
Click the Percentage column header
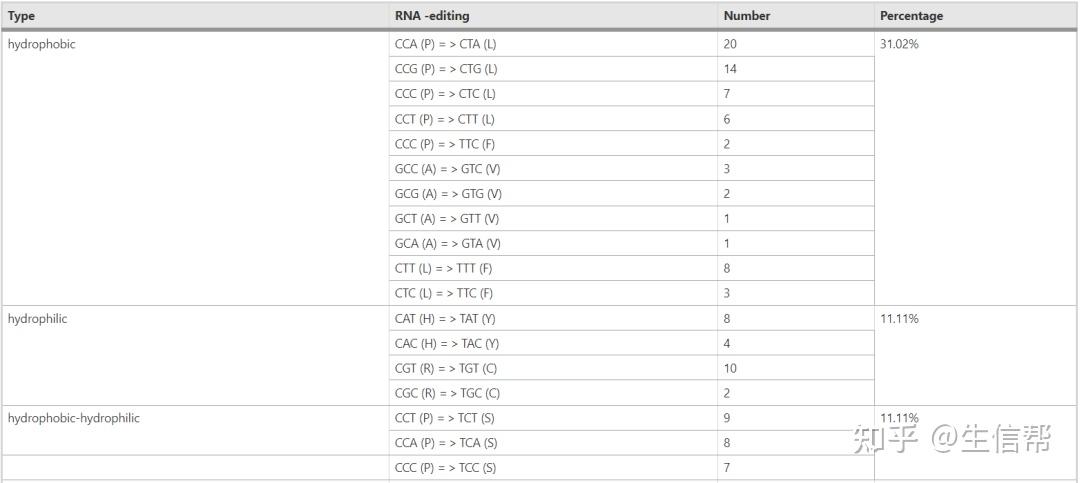click(x=911, y=16)
